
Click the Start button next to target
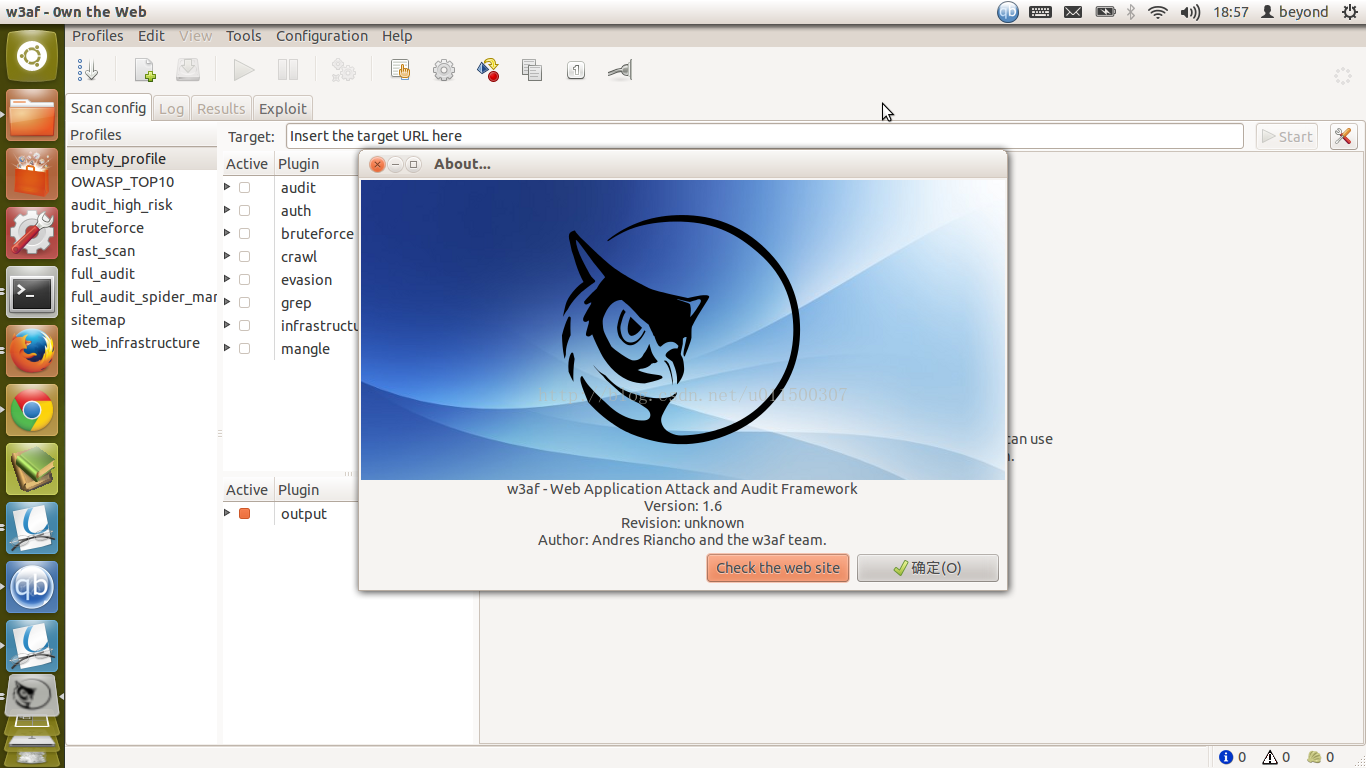(x=1286, y=137)
